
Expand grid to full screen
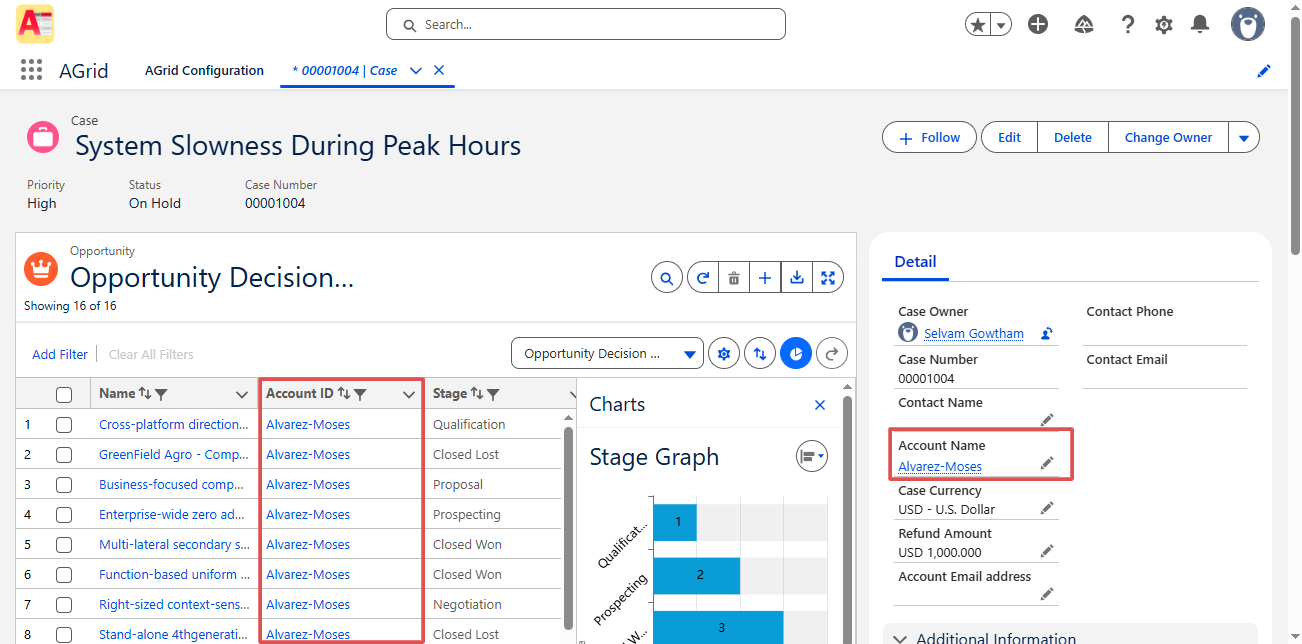coord(828,278)
